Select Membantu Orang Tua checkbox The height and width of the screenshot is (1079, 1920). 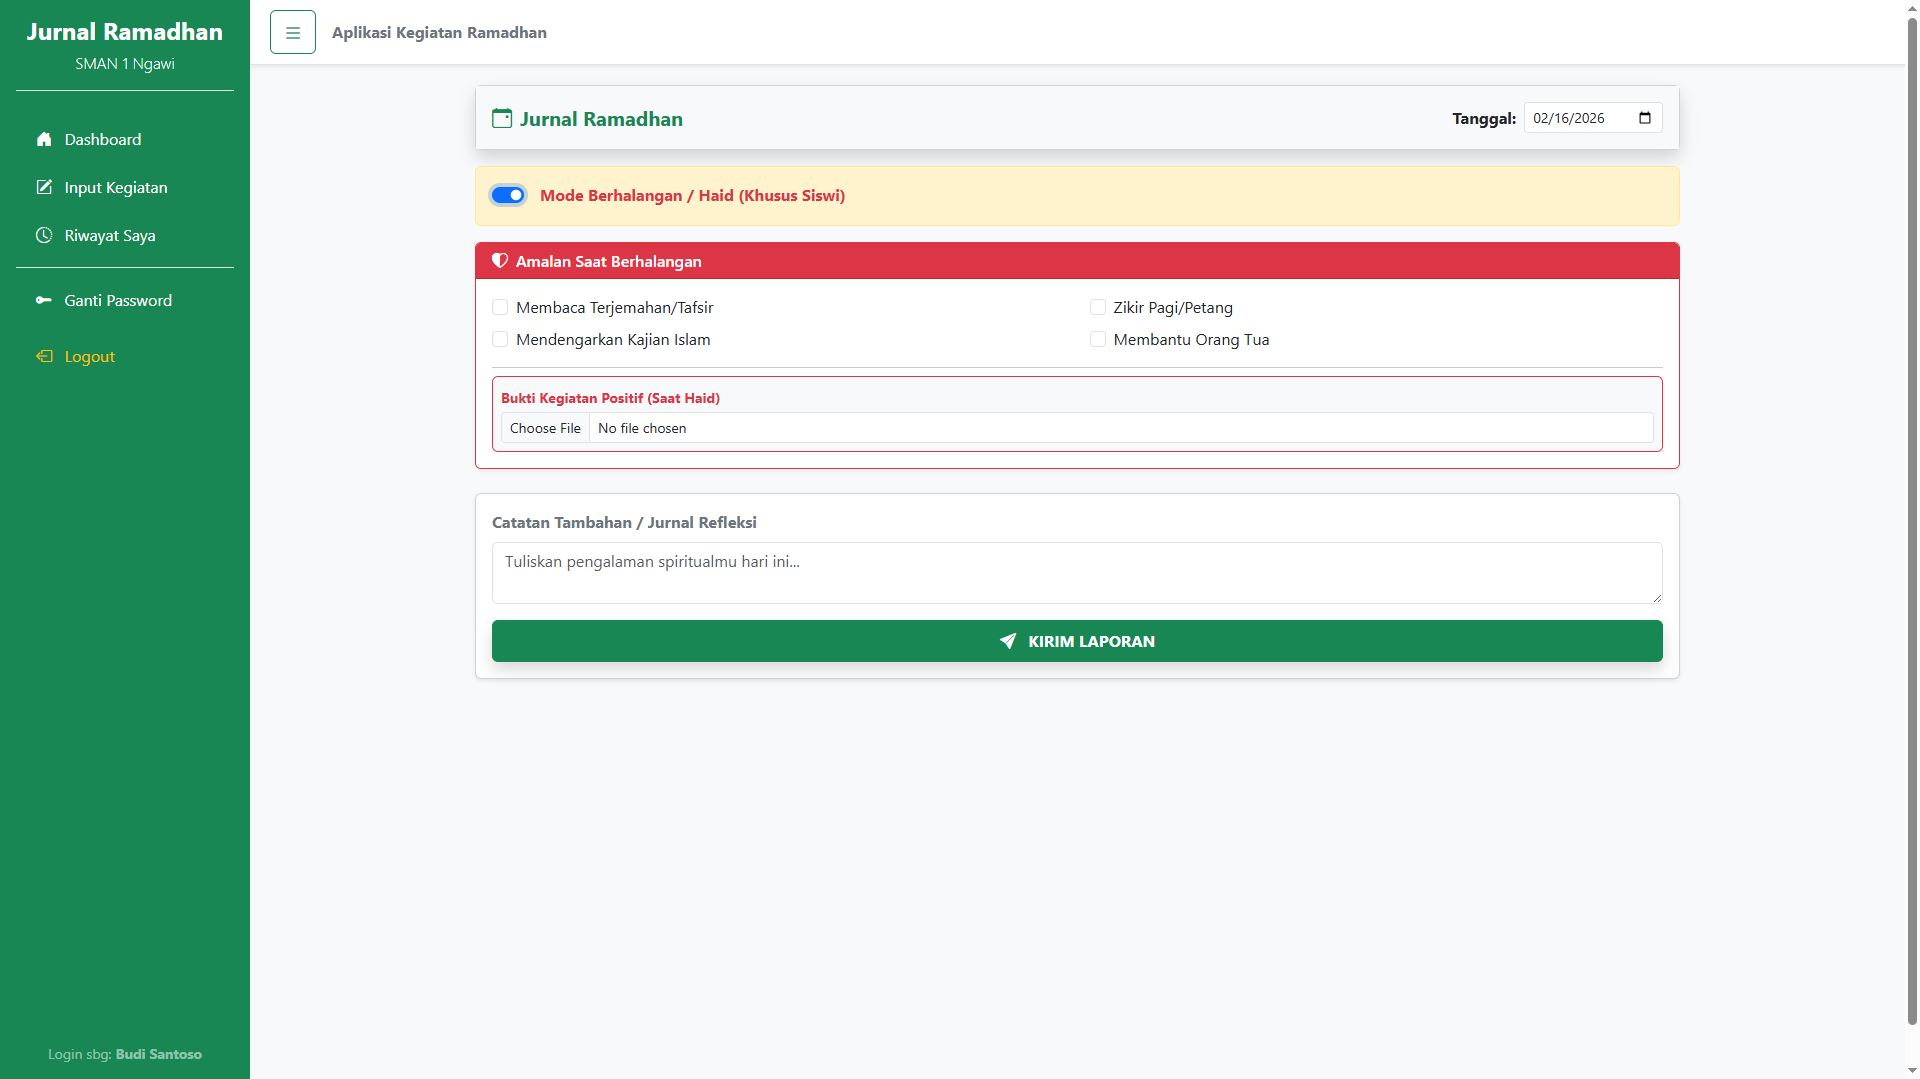pyautogui.click(x=1098, y=340)
